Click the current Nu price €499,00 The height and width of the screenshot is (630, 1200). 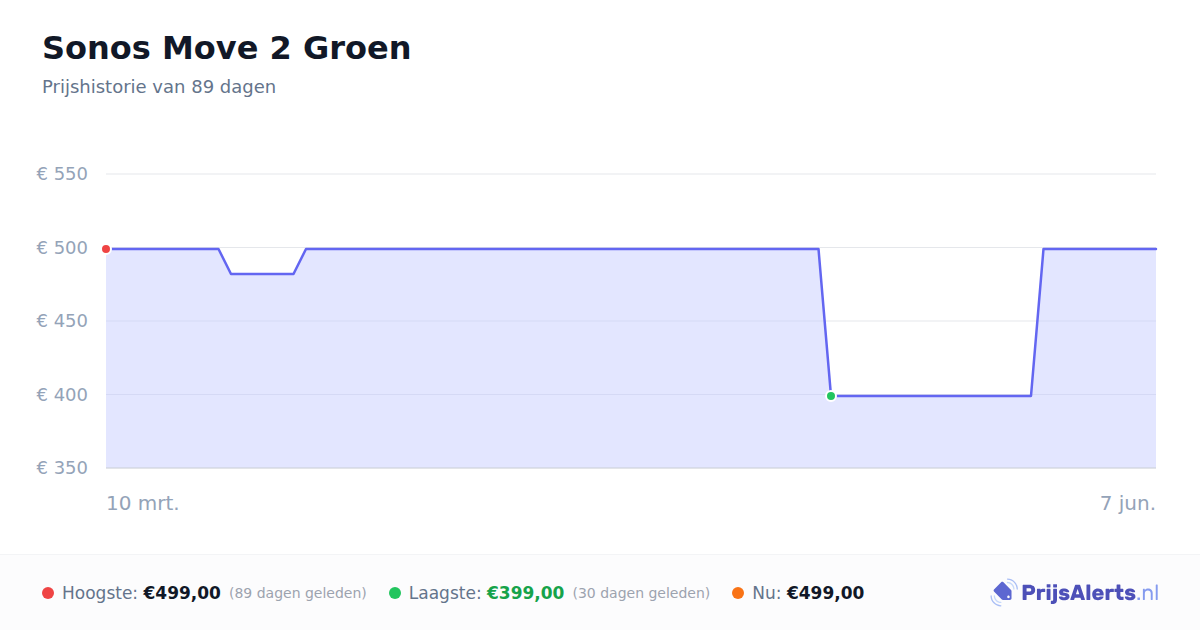point(825,593)
